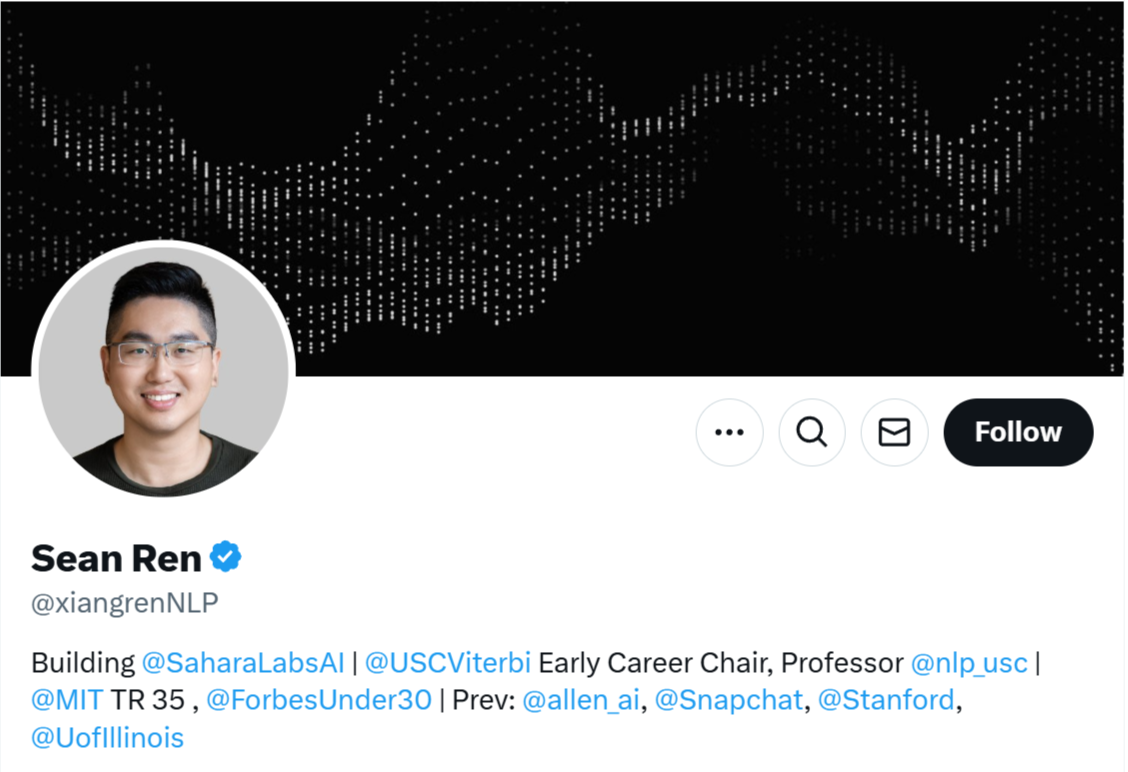1128x772 pixels.
Task: Click the 'Early Career Chair, Professor' bio text
Action: click(x=720, y=662)
